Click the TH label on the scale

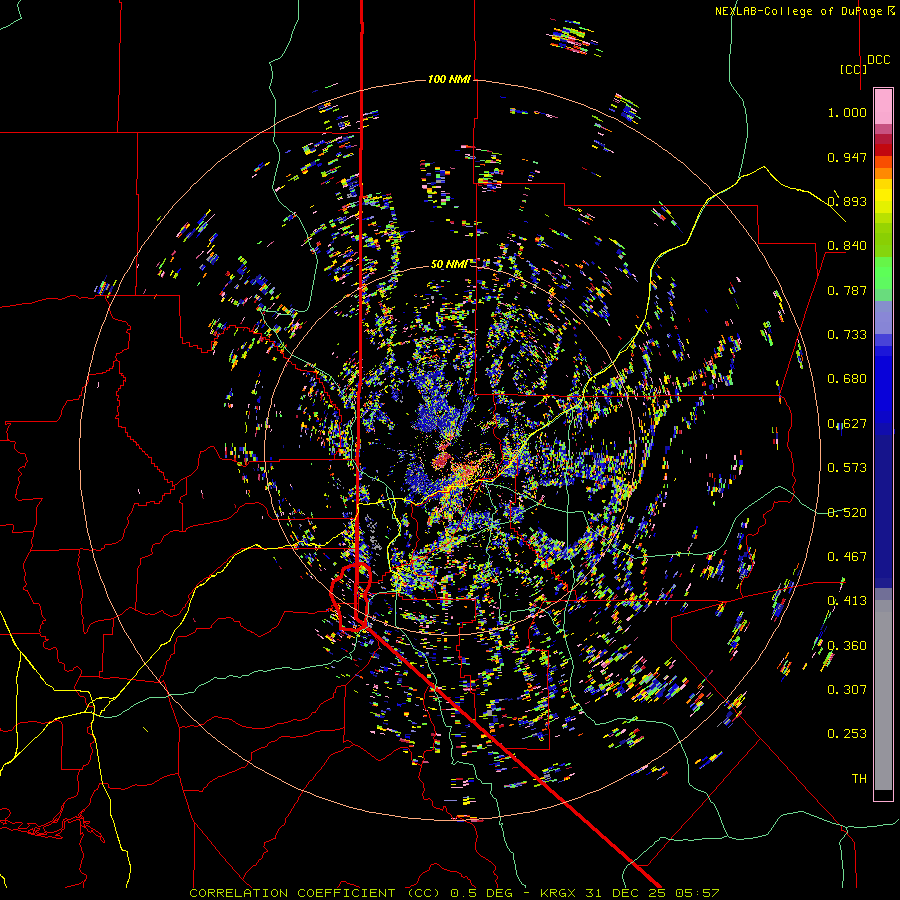[859, 779]
